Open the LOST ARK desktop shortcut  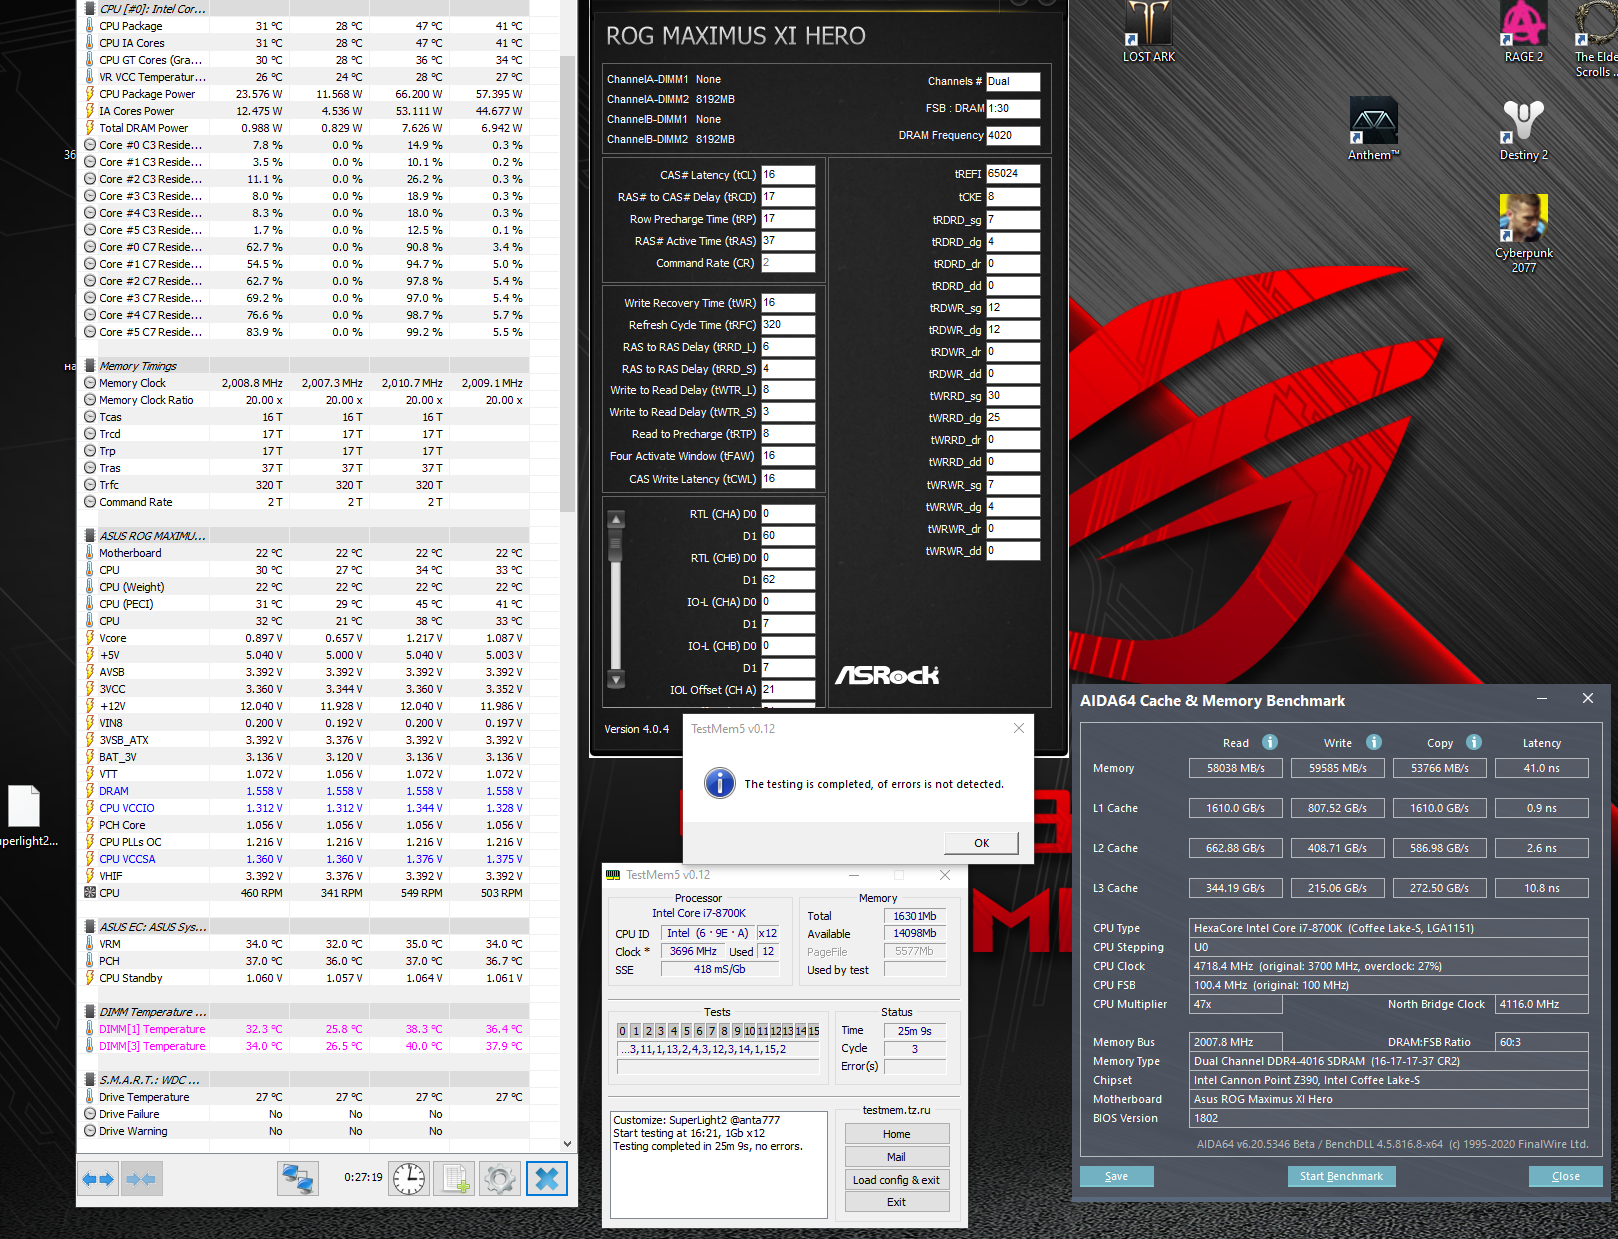pos(1149,32)
